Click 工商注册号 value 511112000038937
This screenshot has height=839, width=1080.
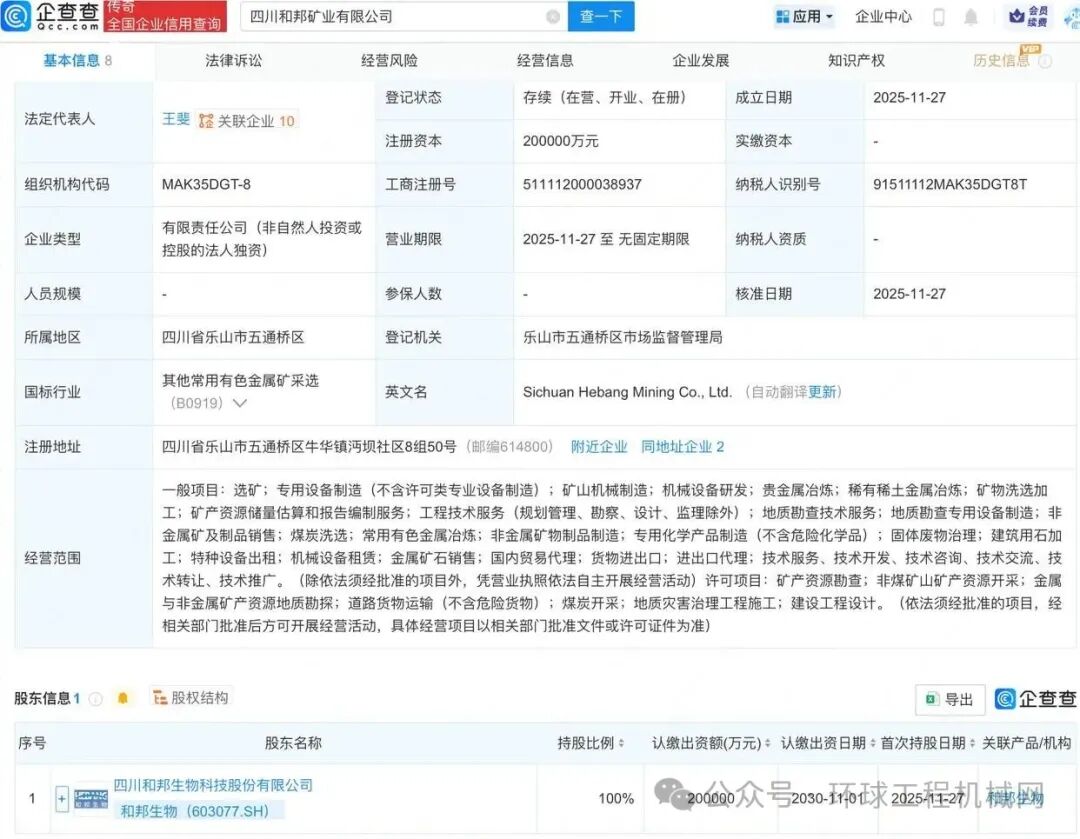tap(582, 185)
